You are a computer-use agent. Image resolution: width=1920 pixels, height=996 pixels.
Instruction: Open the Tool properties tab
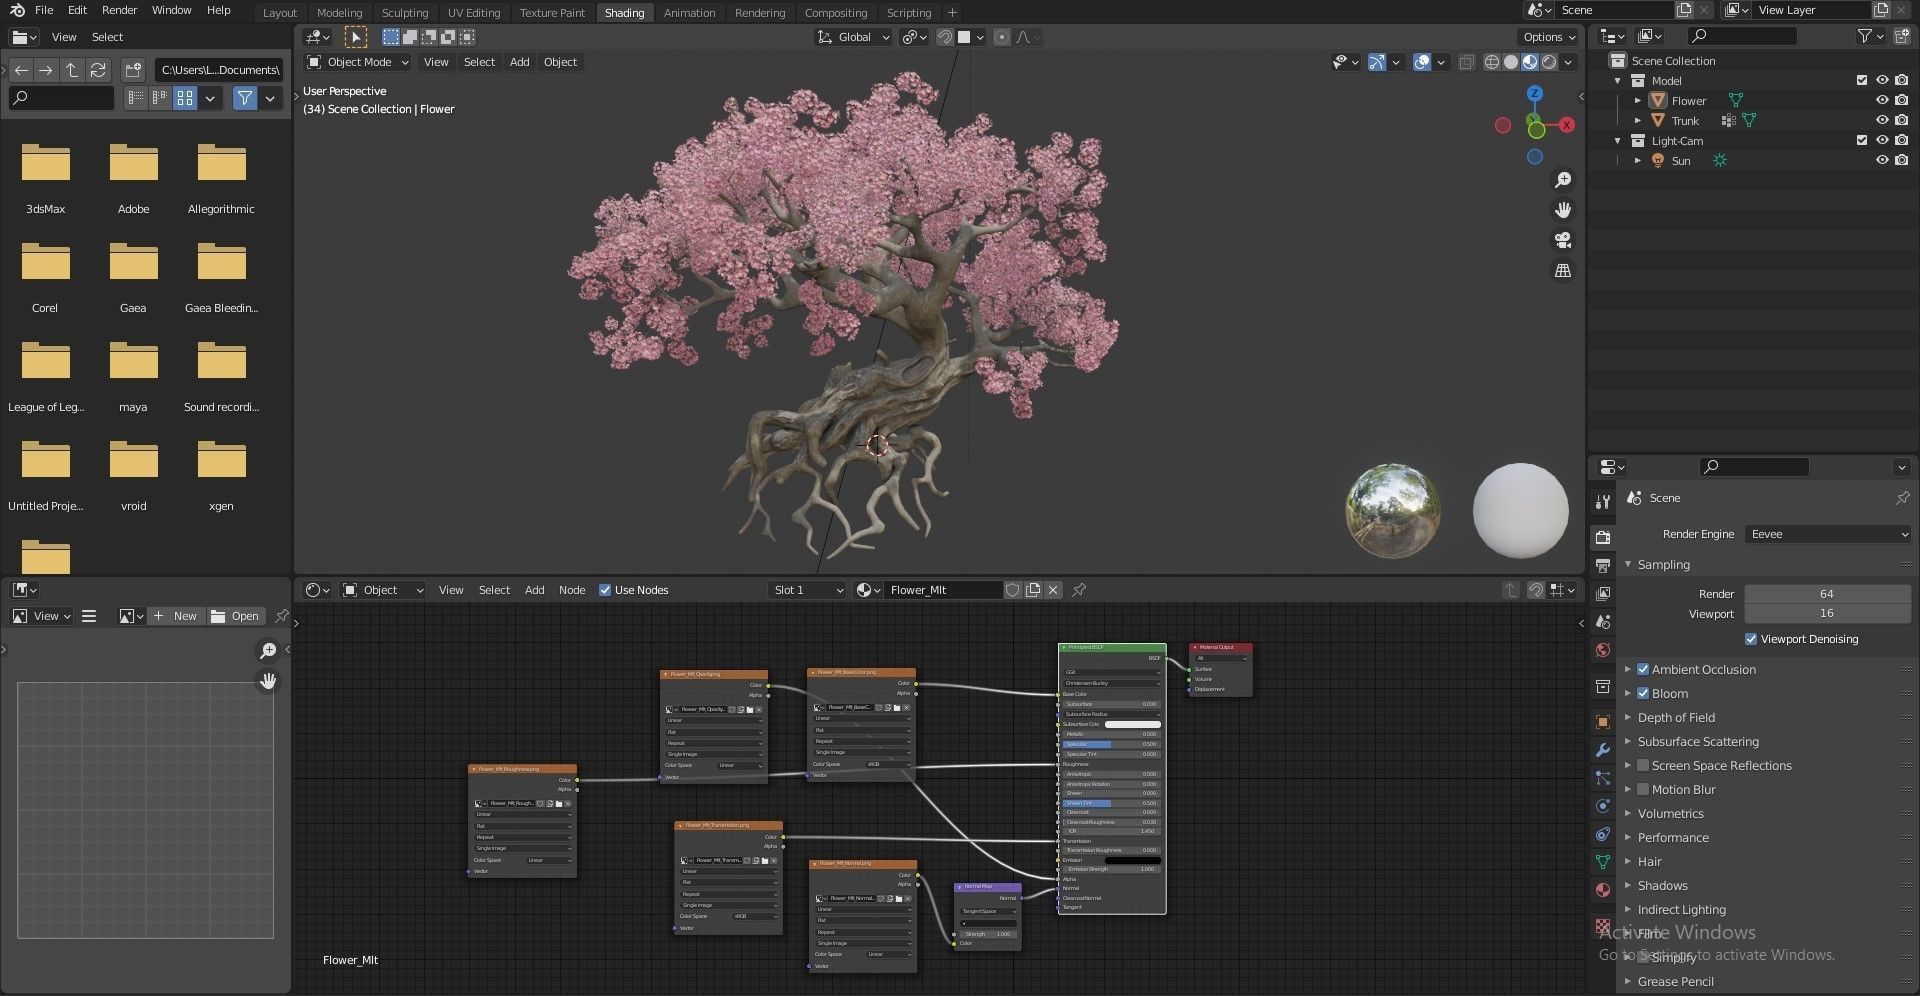pyautogui.click(x=1603, y=501)
